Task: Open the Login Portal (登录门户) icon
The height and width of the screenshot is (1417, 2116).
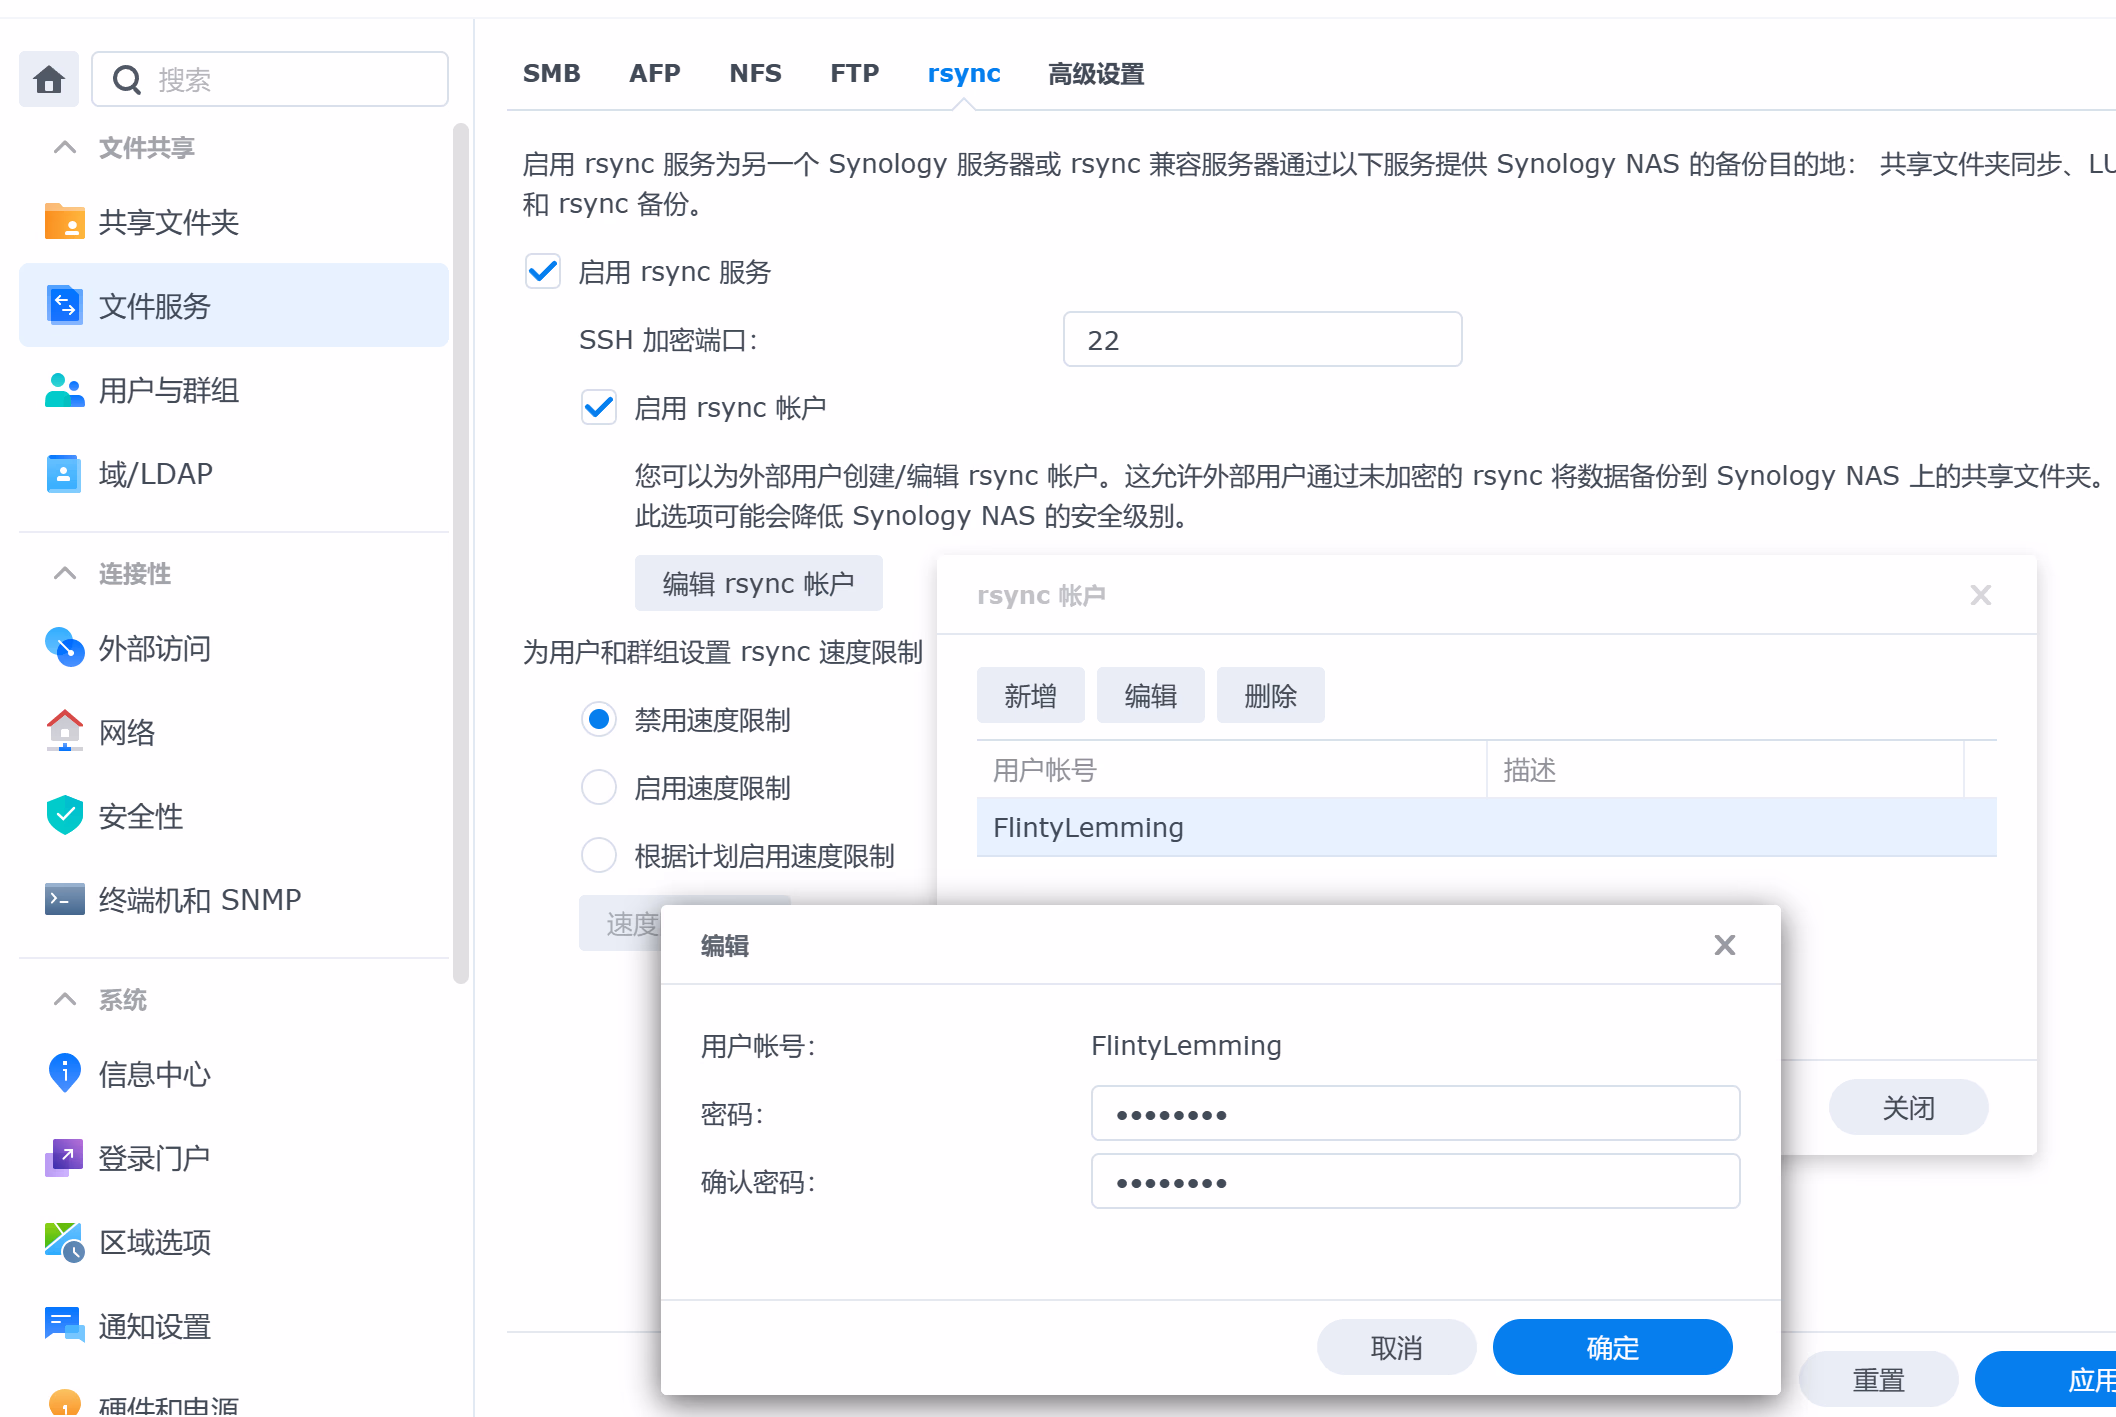Action: [65, 1158]
